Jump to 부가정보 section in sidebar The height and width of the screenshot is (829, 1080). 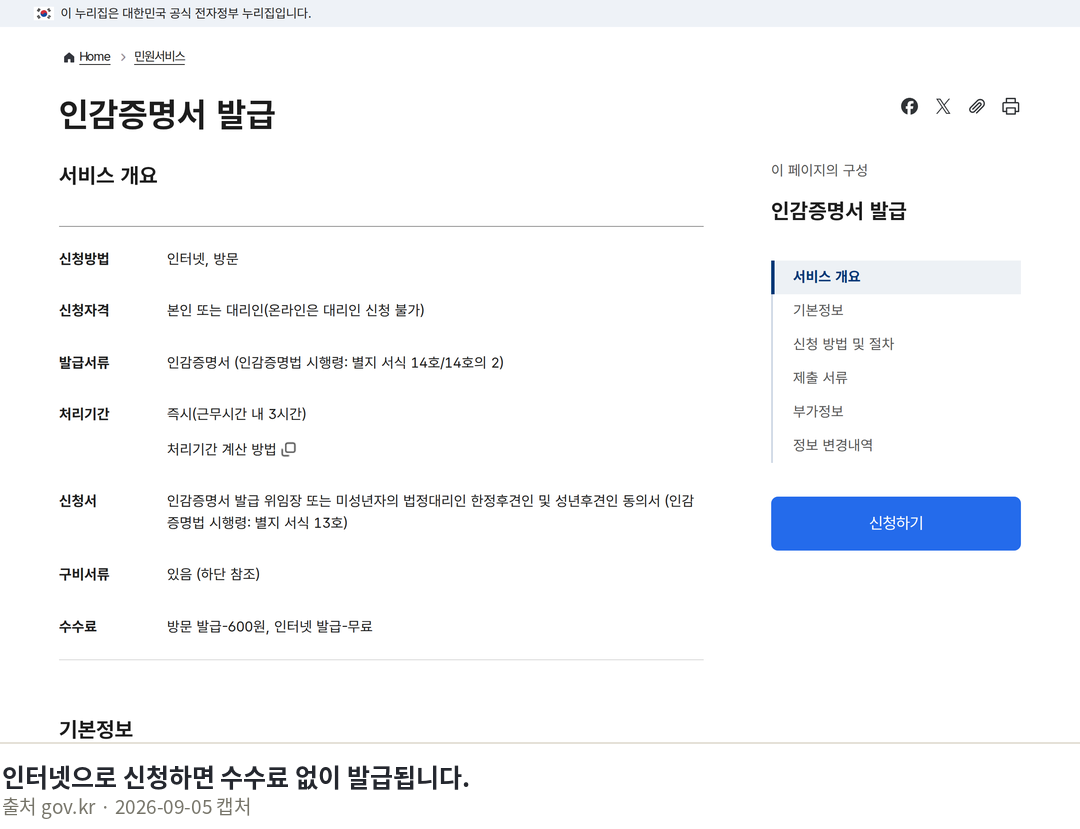[x=818, y=412]
